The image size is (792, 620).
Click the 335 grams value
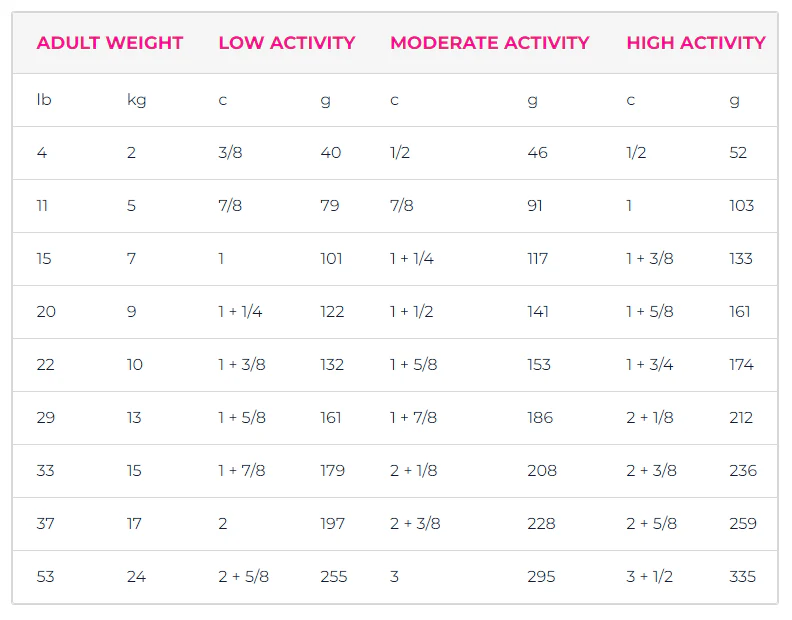click(742, 577)
